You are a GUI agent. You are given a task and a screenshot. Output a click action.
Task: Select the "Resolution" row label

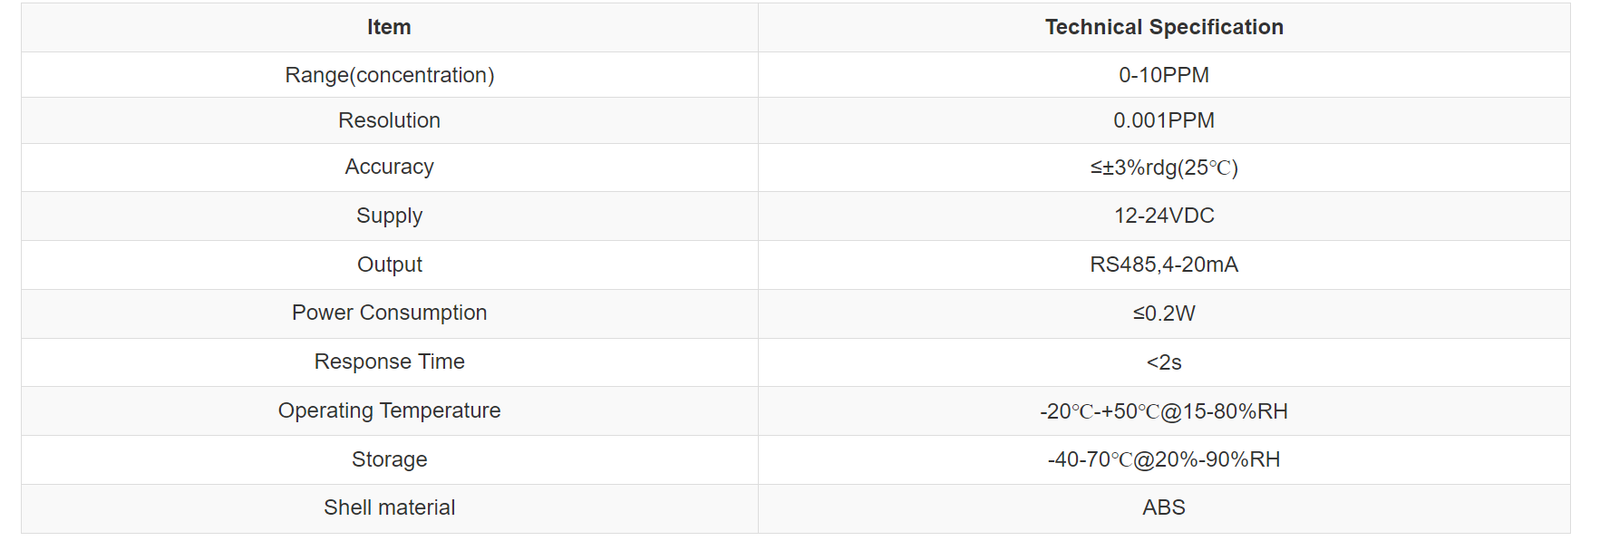coord(389,120)
